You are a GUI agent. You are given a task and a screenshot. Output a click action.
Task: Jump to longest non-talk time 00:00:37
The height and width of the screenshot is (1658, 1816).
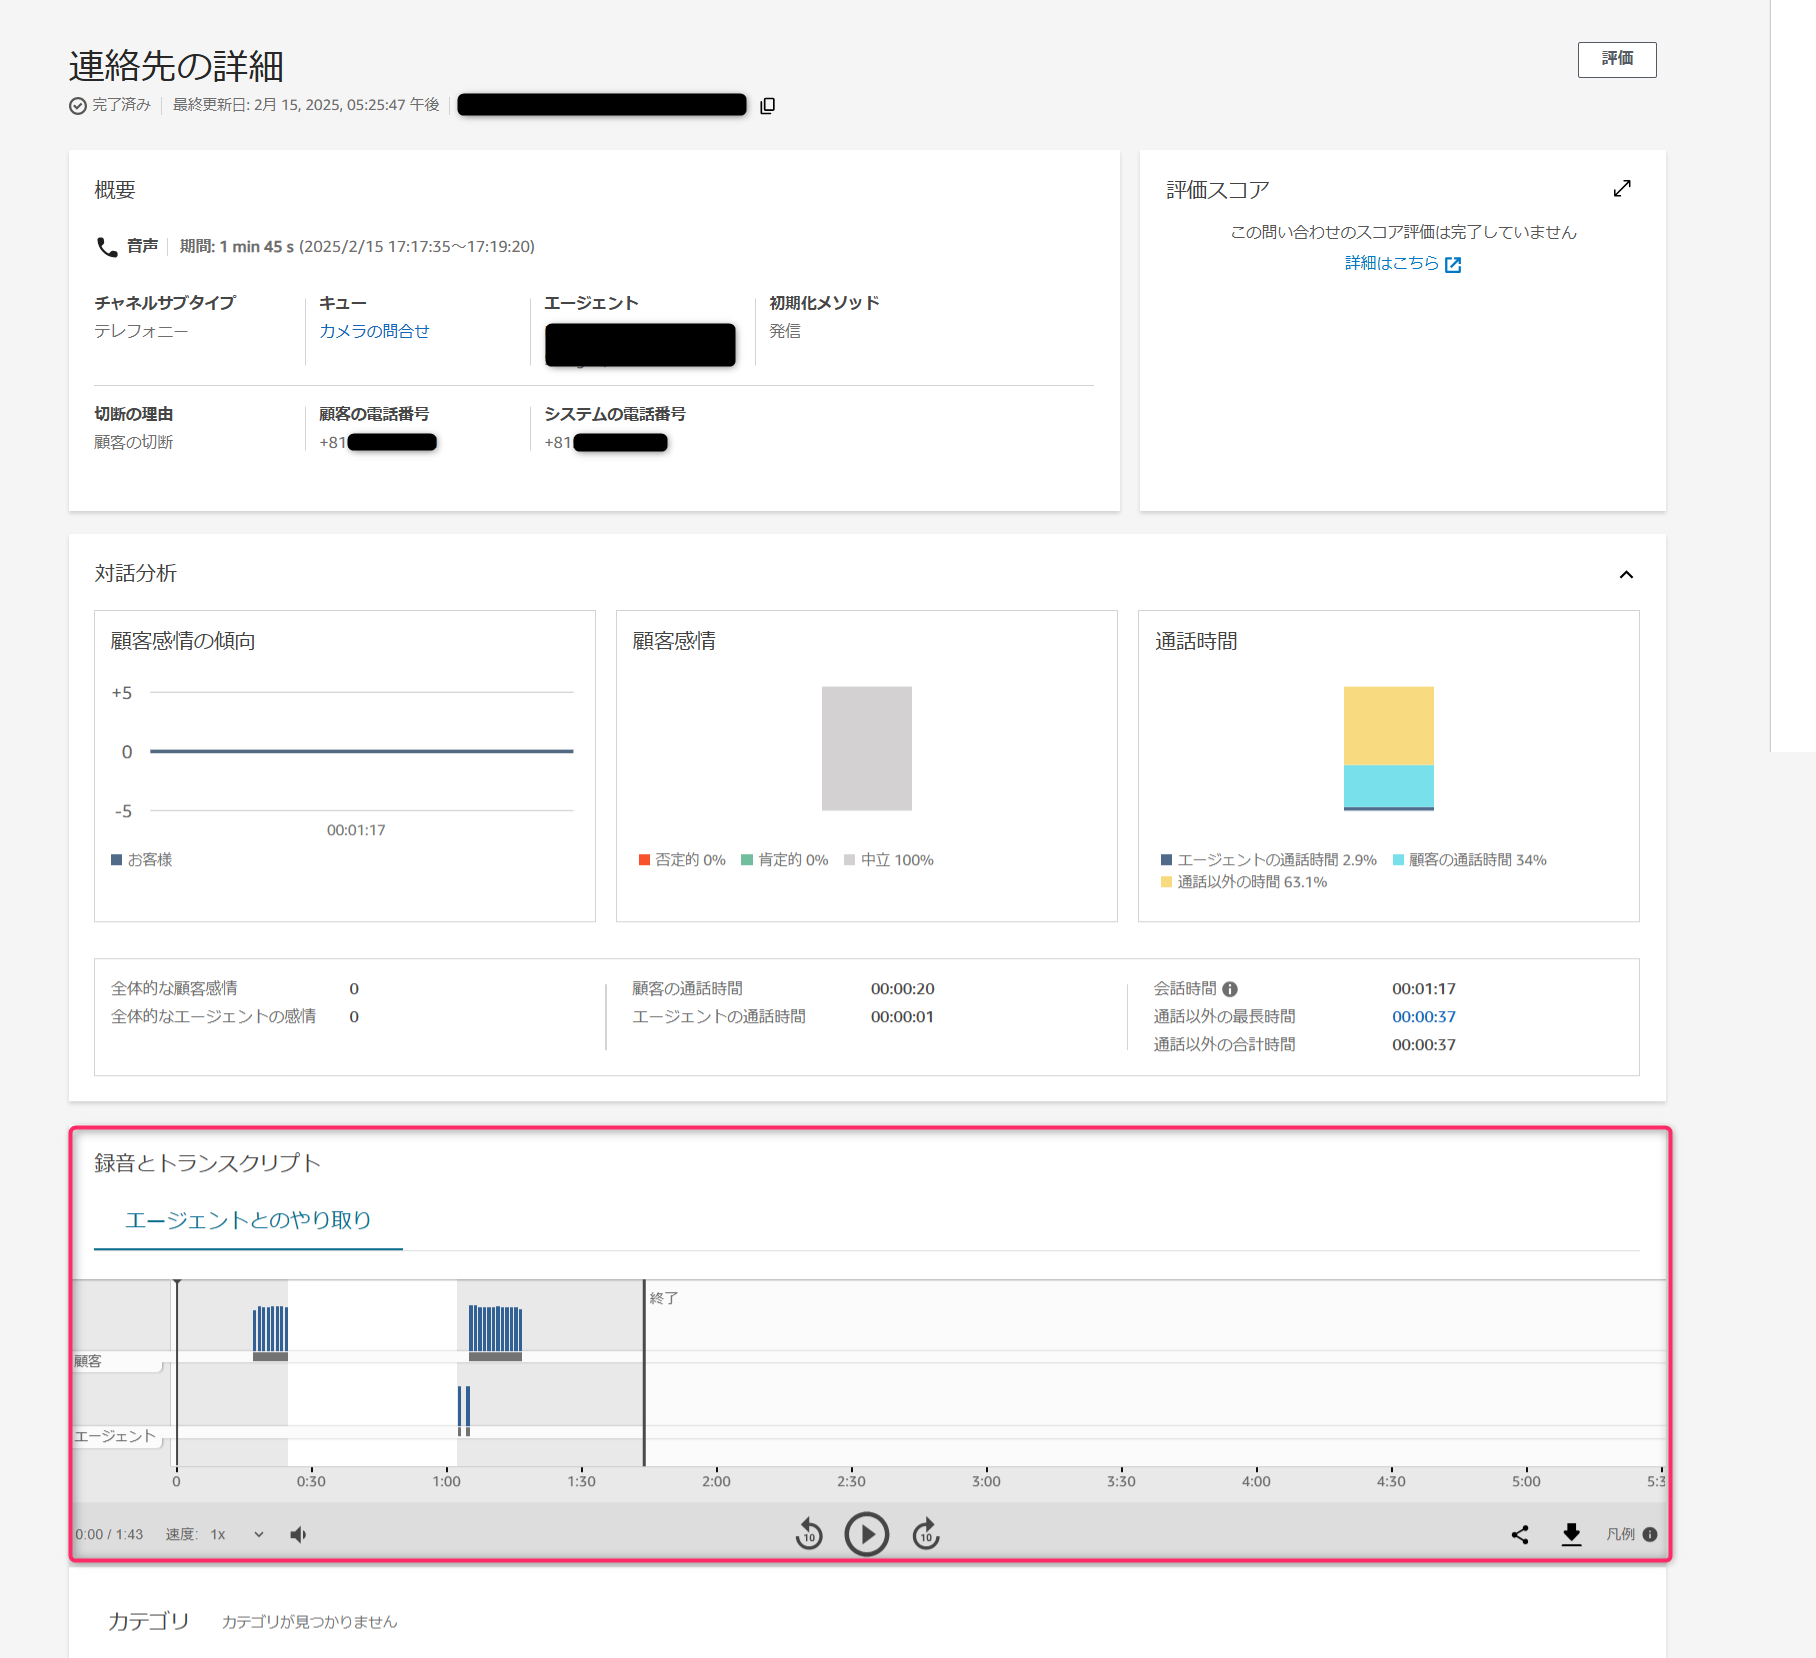tap(1423, 1017)
